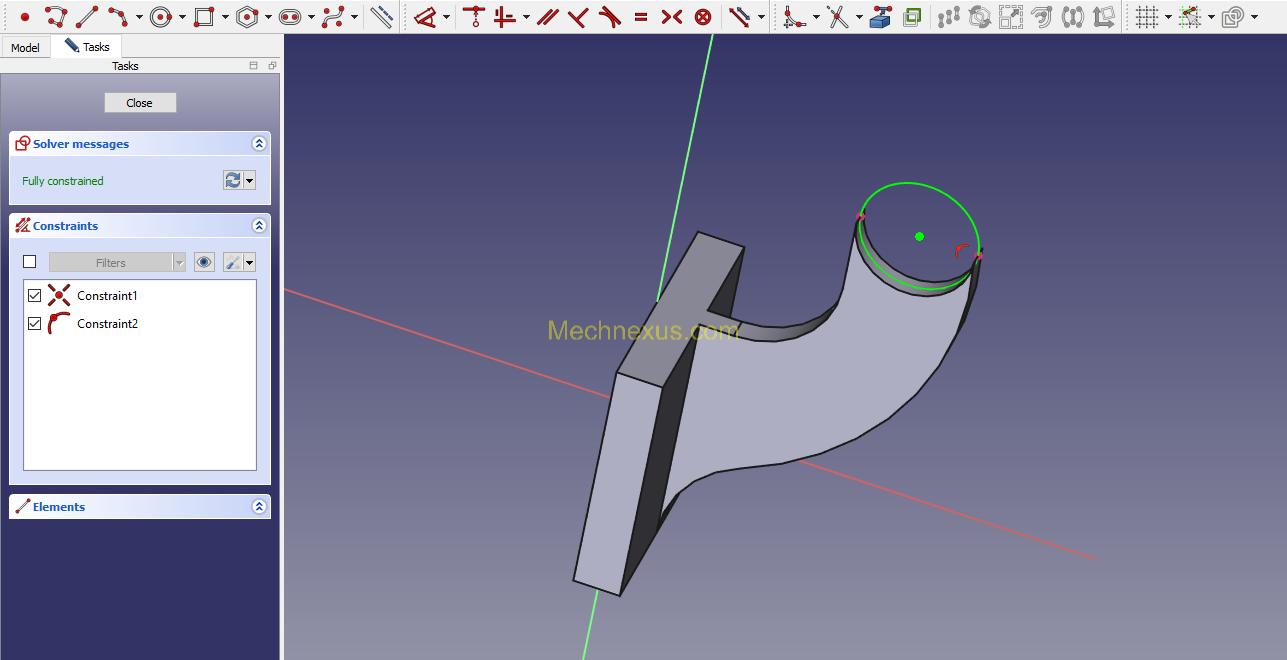
Task: Click the External Geometry tool icon
Action: point(880,17)
